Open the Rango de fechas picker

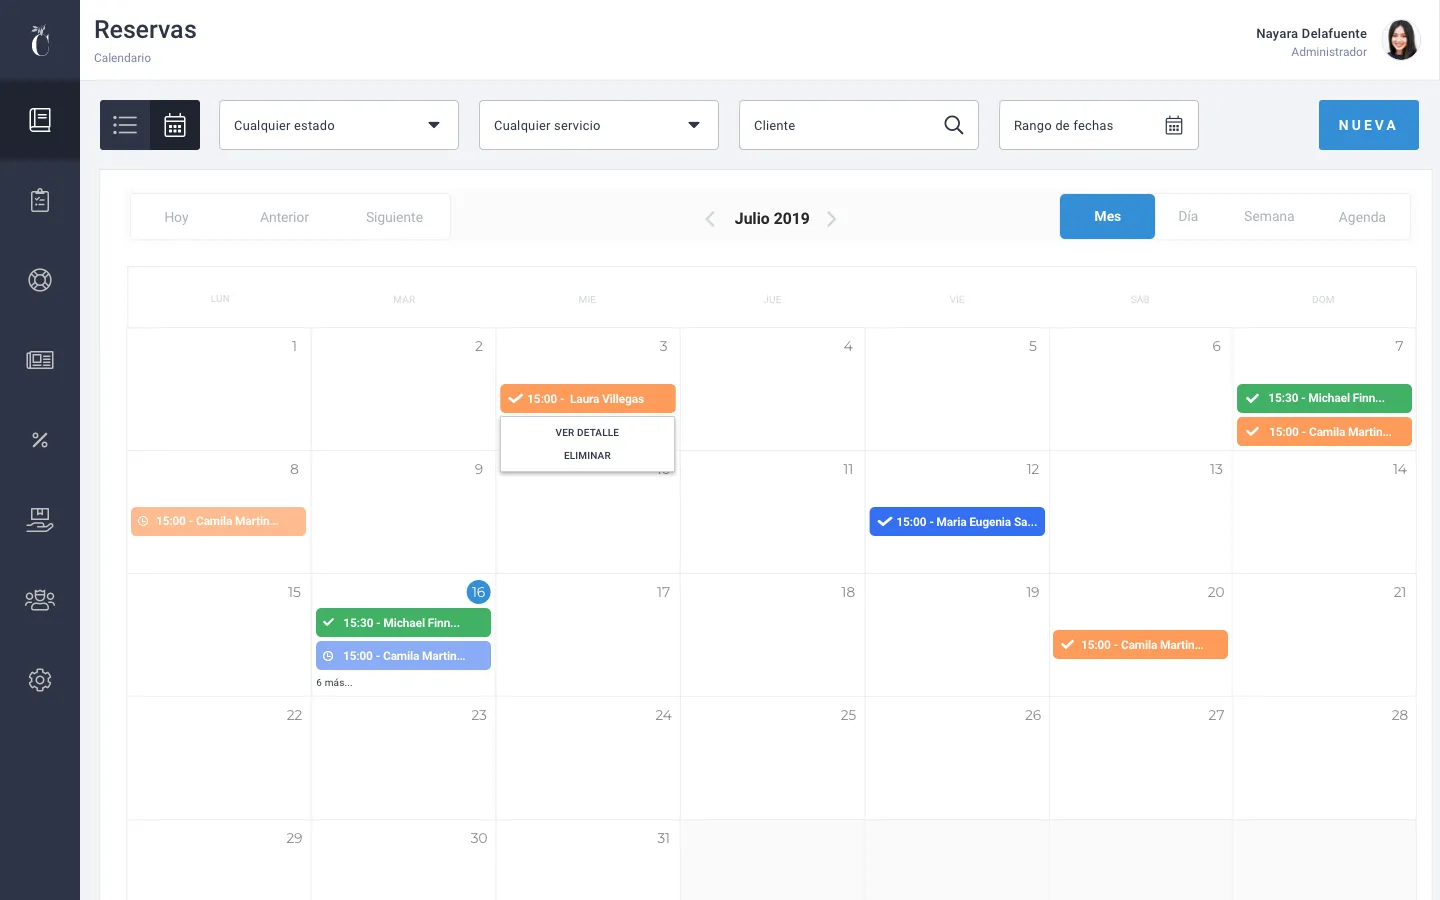(1099, 125)
